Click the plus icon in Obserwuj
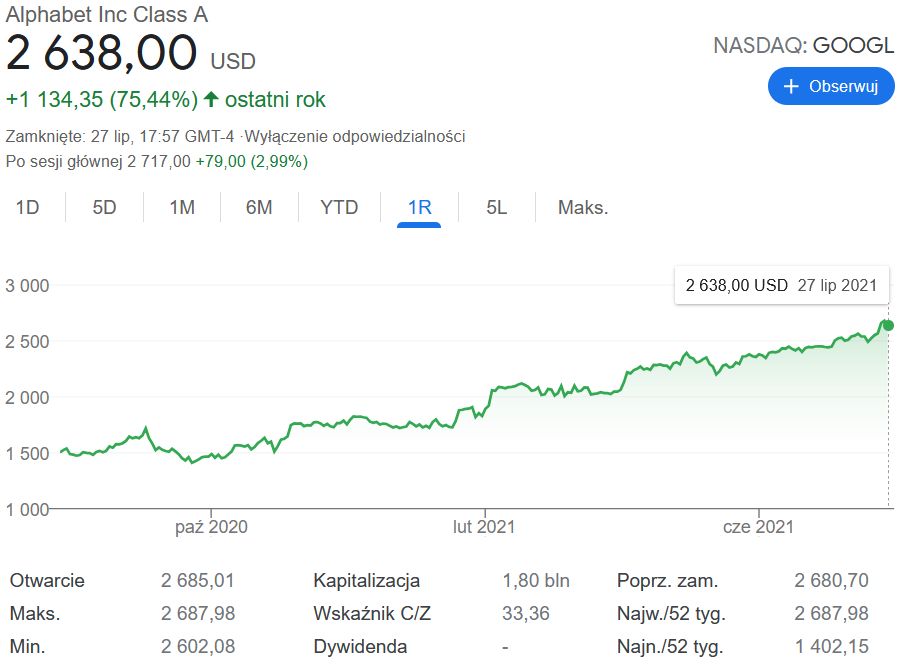 [791, 86]
